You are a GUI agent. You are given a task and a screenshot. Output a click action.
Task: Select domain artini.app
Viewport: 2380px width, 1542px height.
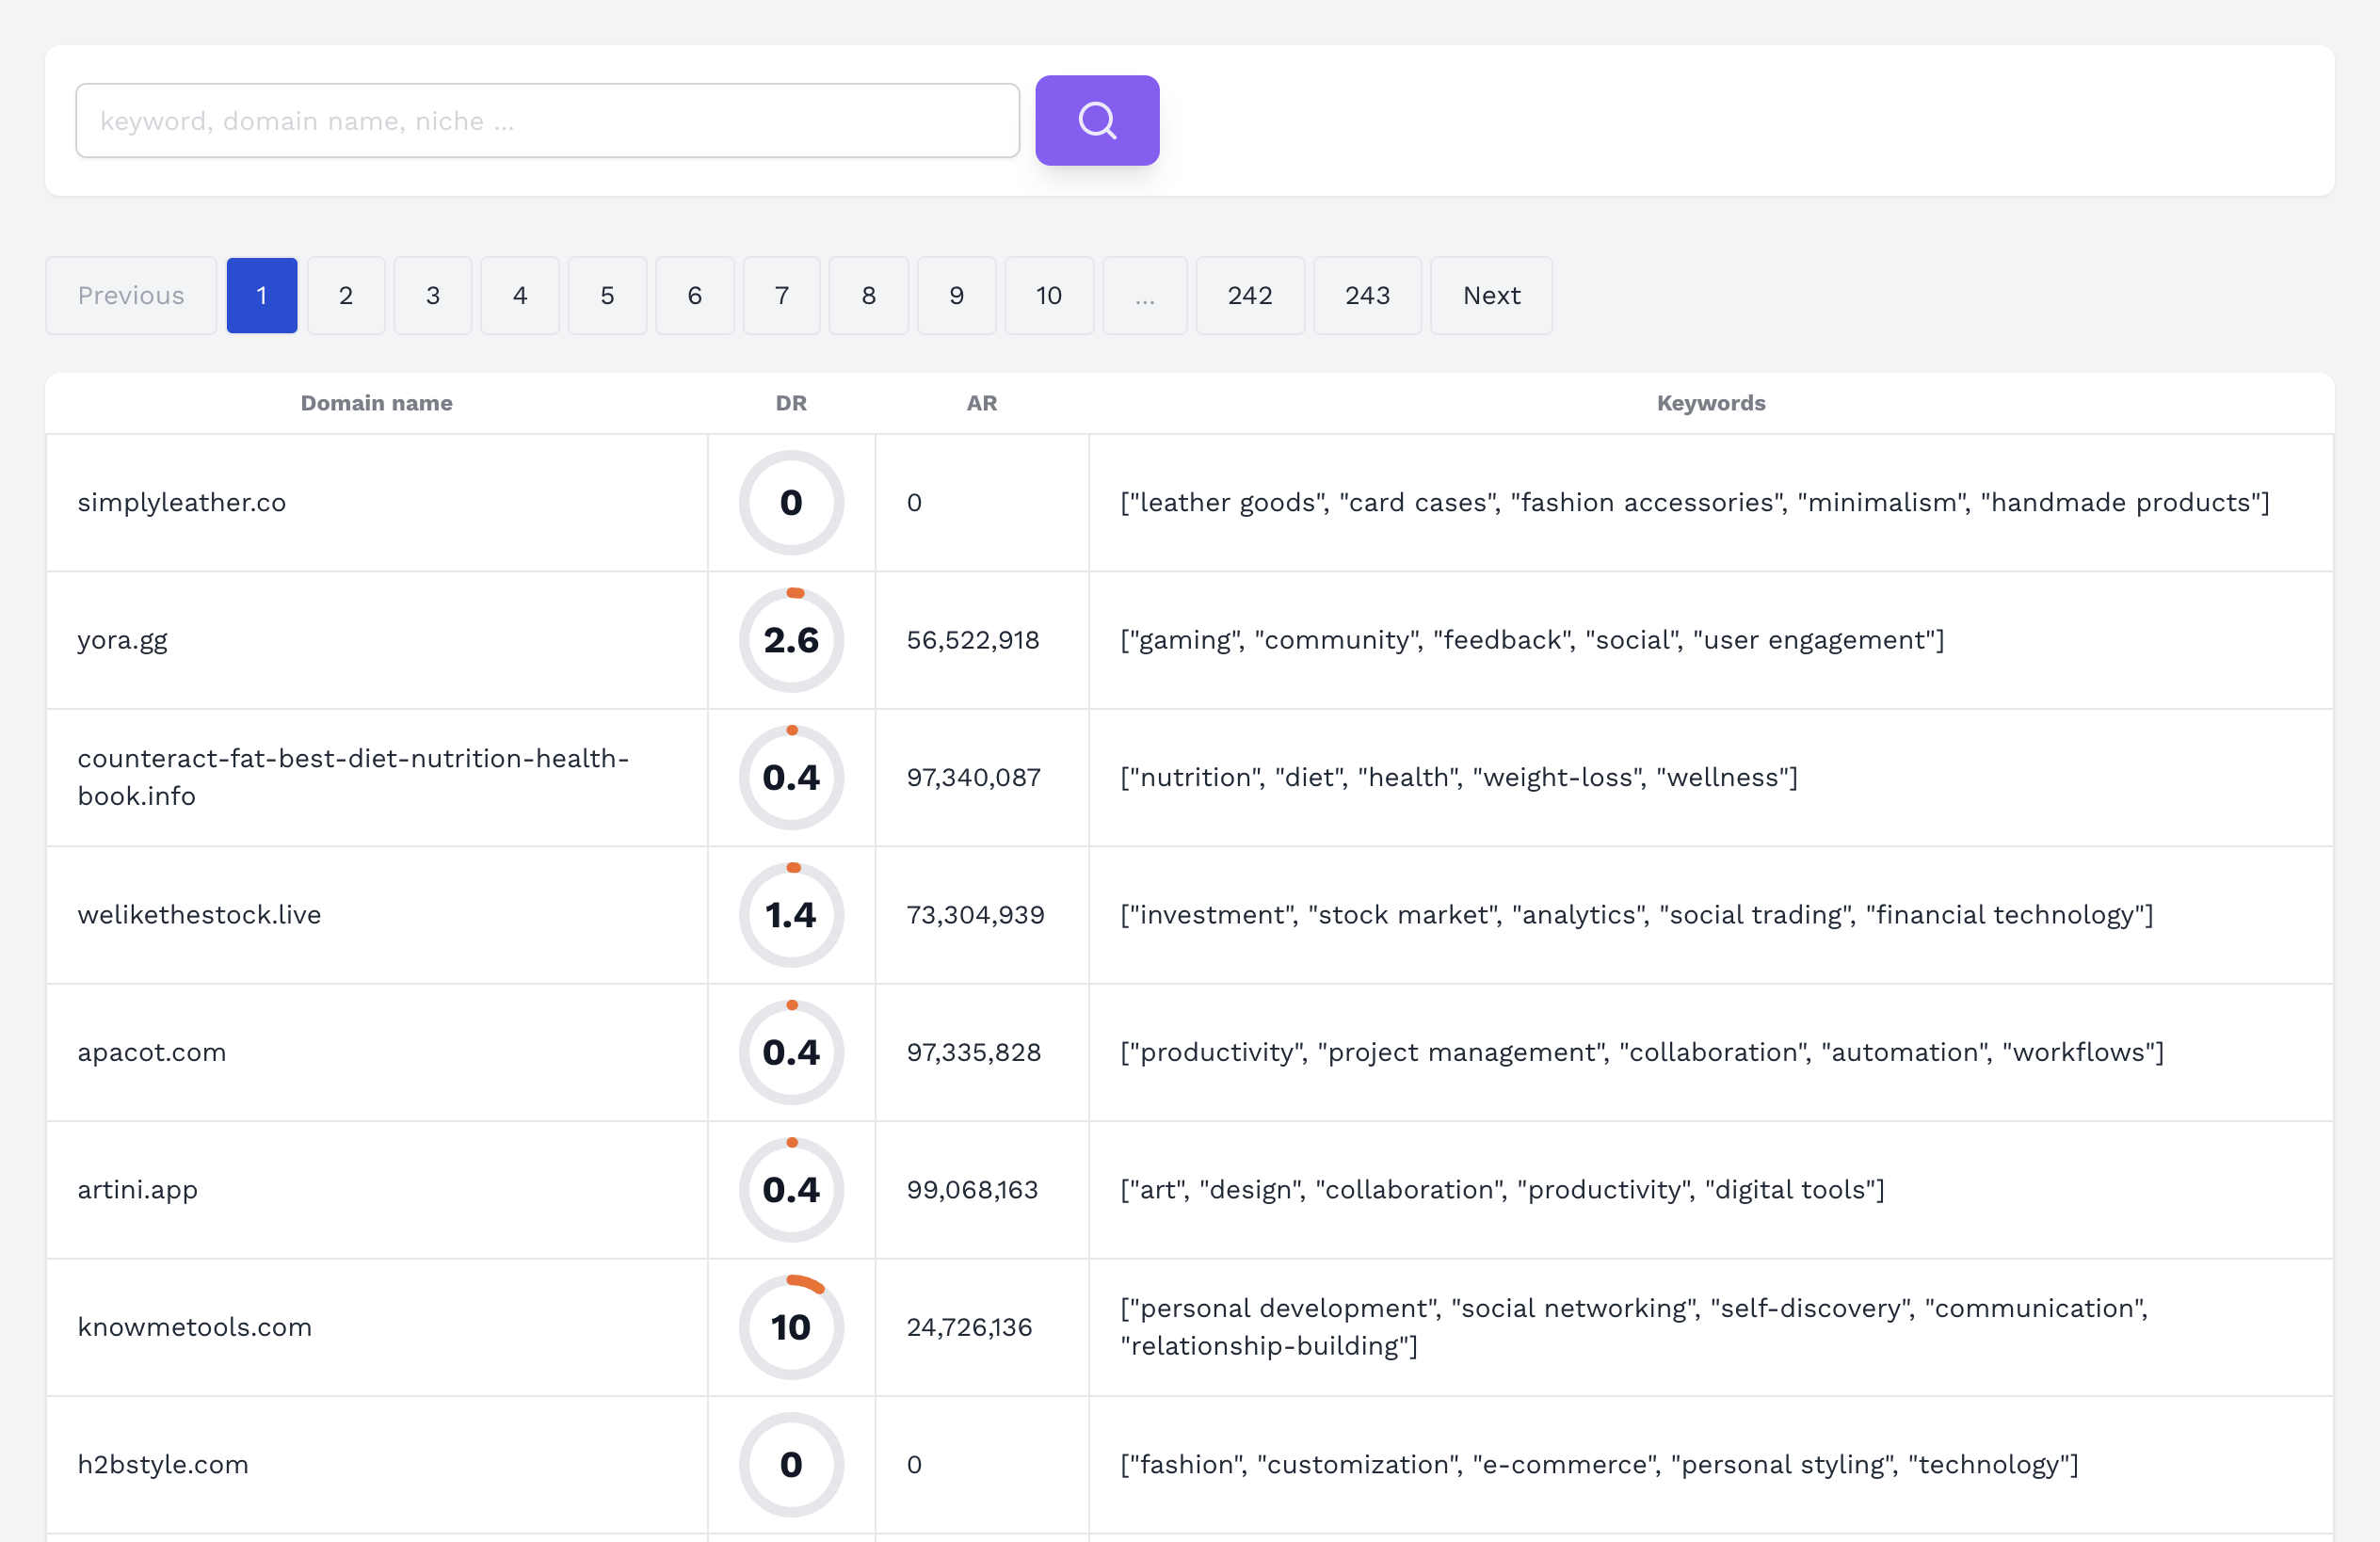point(138,1190)
